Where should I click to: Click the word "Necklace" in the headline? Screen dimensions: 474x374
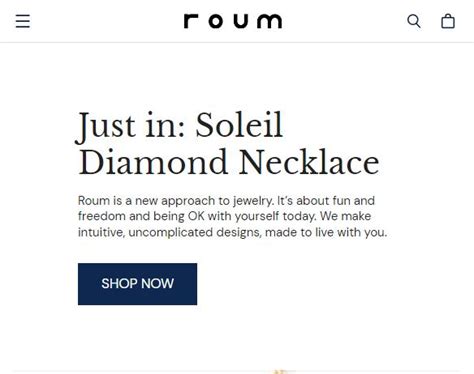coord(309,162)
